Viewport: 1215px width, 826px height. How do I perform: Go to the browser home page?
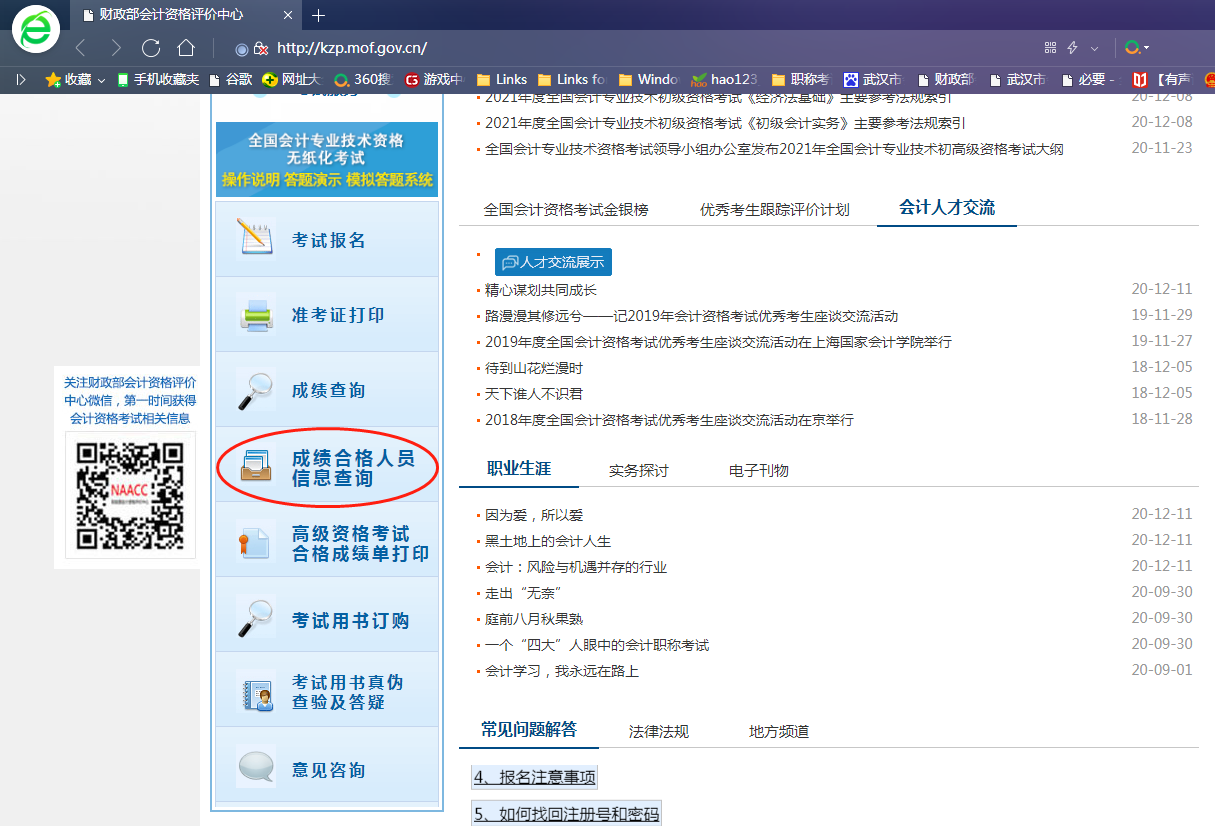[185, 48]
